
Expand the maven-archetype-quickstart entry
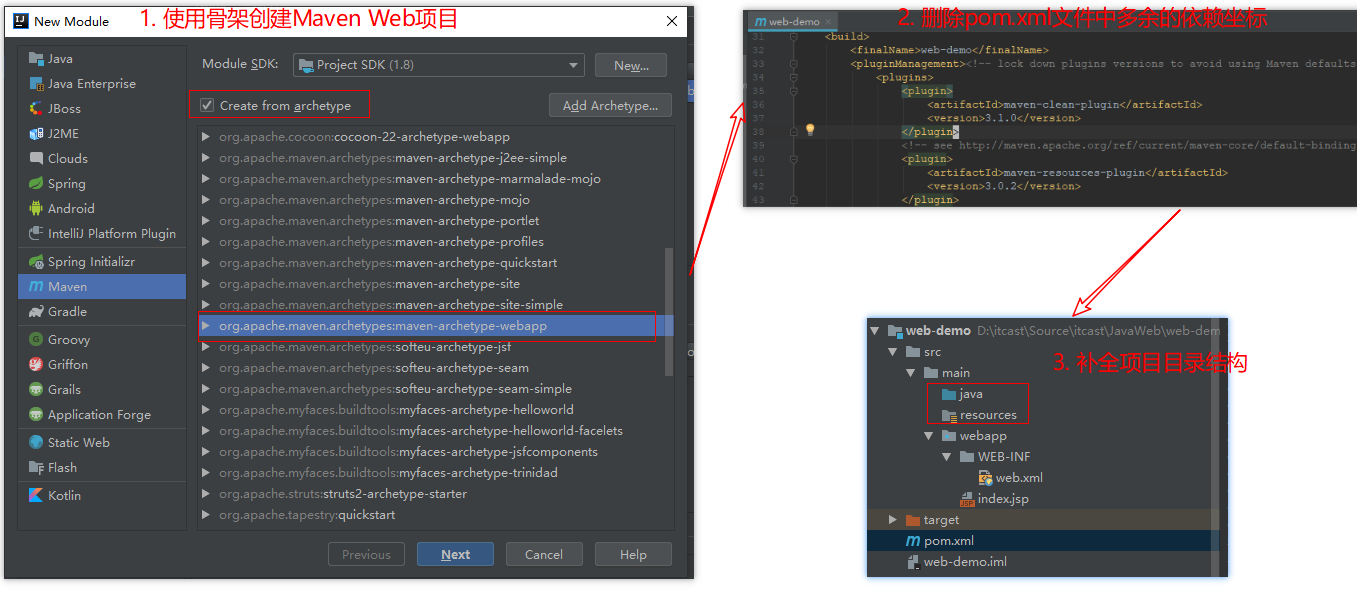pos(206,263)
